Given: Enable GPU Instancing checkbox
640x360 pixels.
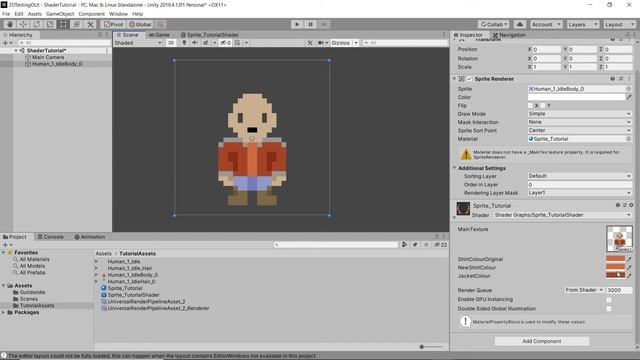Looking at the screenshot, I should 609,300.
